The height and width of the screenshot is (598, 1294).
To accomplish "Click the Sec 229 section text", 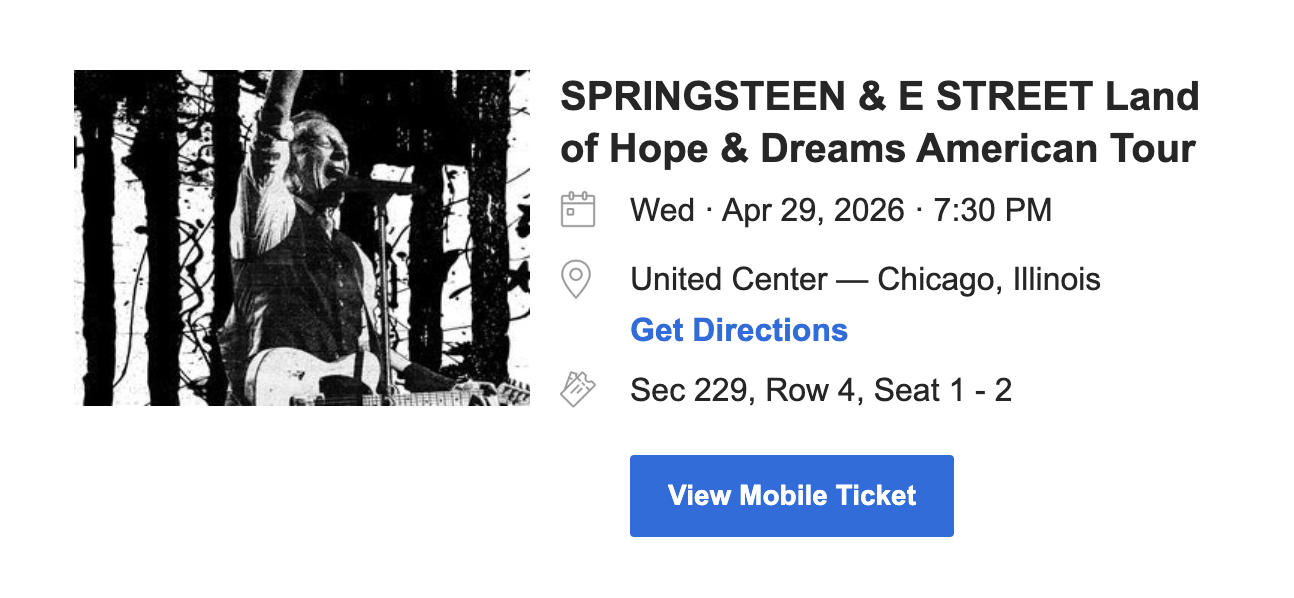I will point(689,390).
